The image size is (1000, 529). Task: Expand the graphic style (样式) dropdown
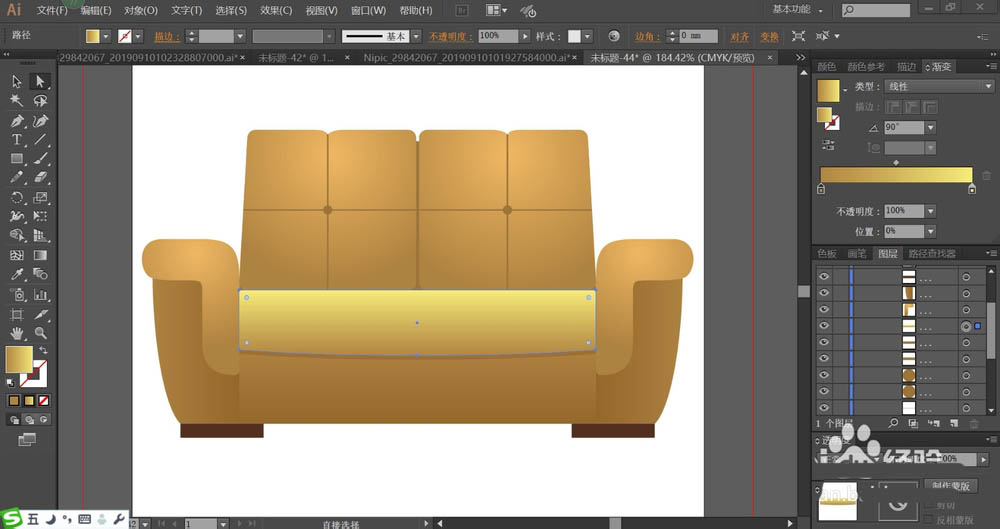[588, 36]
